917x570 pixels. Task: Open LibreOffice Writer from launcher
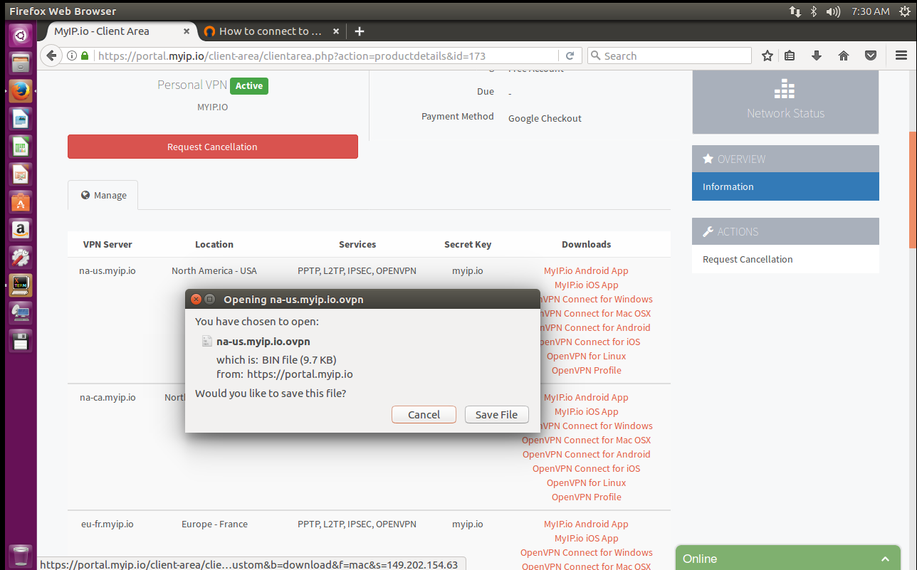[20, 119]
